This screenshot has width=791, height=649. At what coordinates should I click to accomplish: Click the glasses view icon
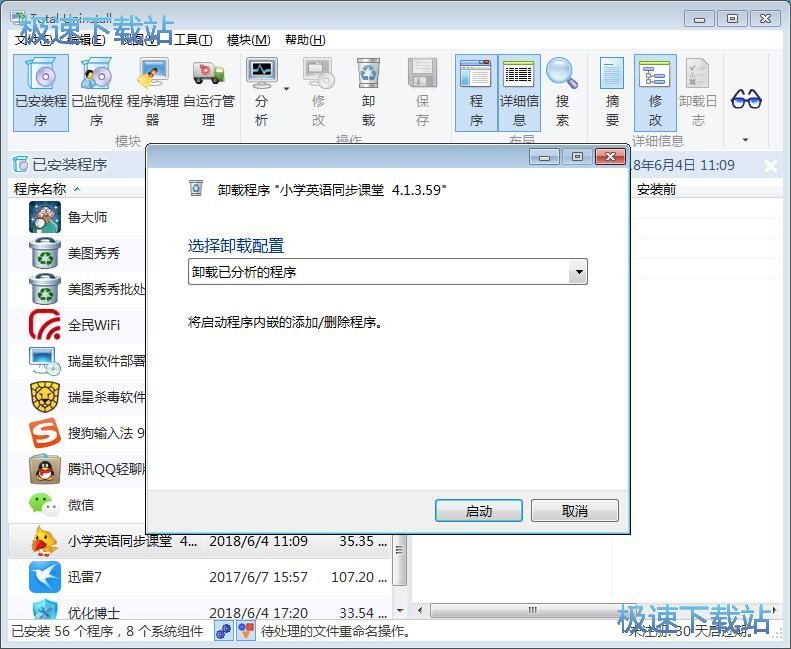[x=746, y=99]
